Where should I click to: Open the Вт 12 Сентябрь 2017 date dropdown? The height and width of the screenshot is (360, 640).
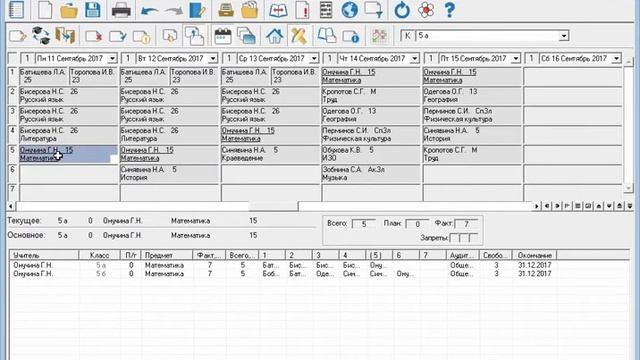click(x=213, y=59)
